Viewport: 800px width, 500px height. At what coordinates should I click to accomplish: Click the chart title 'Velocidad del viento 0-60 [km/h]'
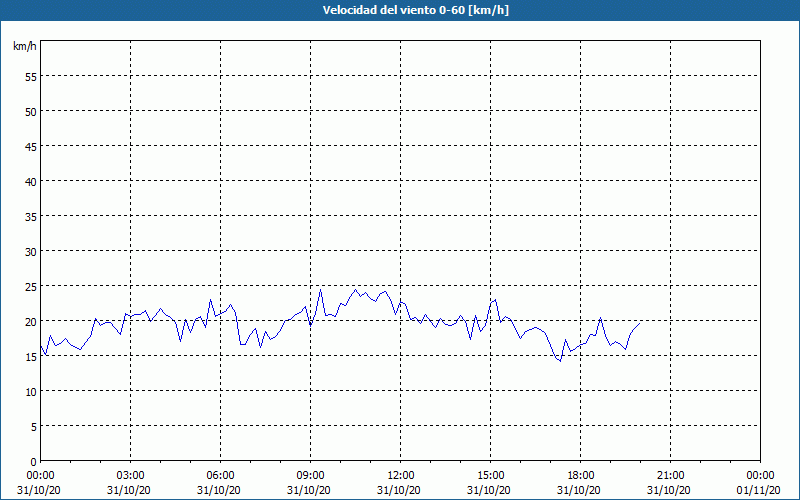pyautogui.click(x=416, y=10)
